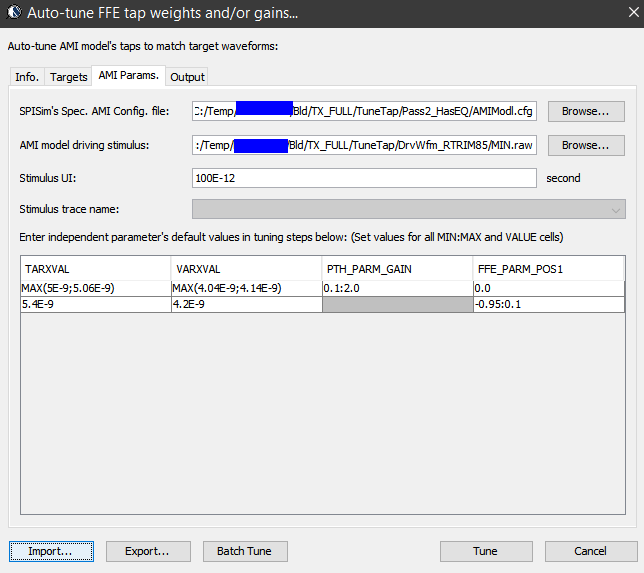644x573 pixels.
Task: Select the AMI Params. tab
Action: 128,76
